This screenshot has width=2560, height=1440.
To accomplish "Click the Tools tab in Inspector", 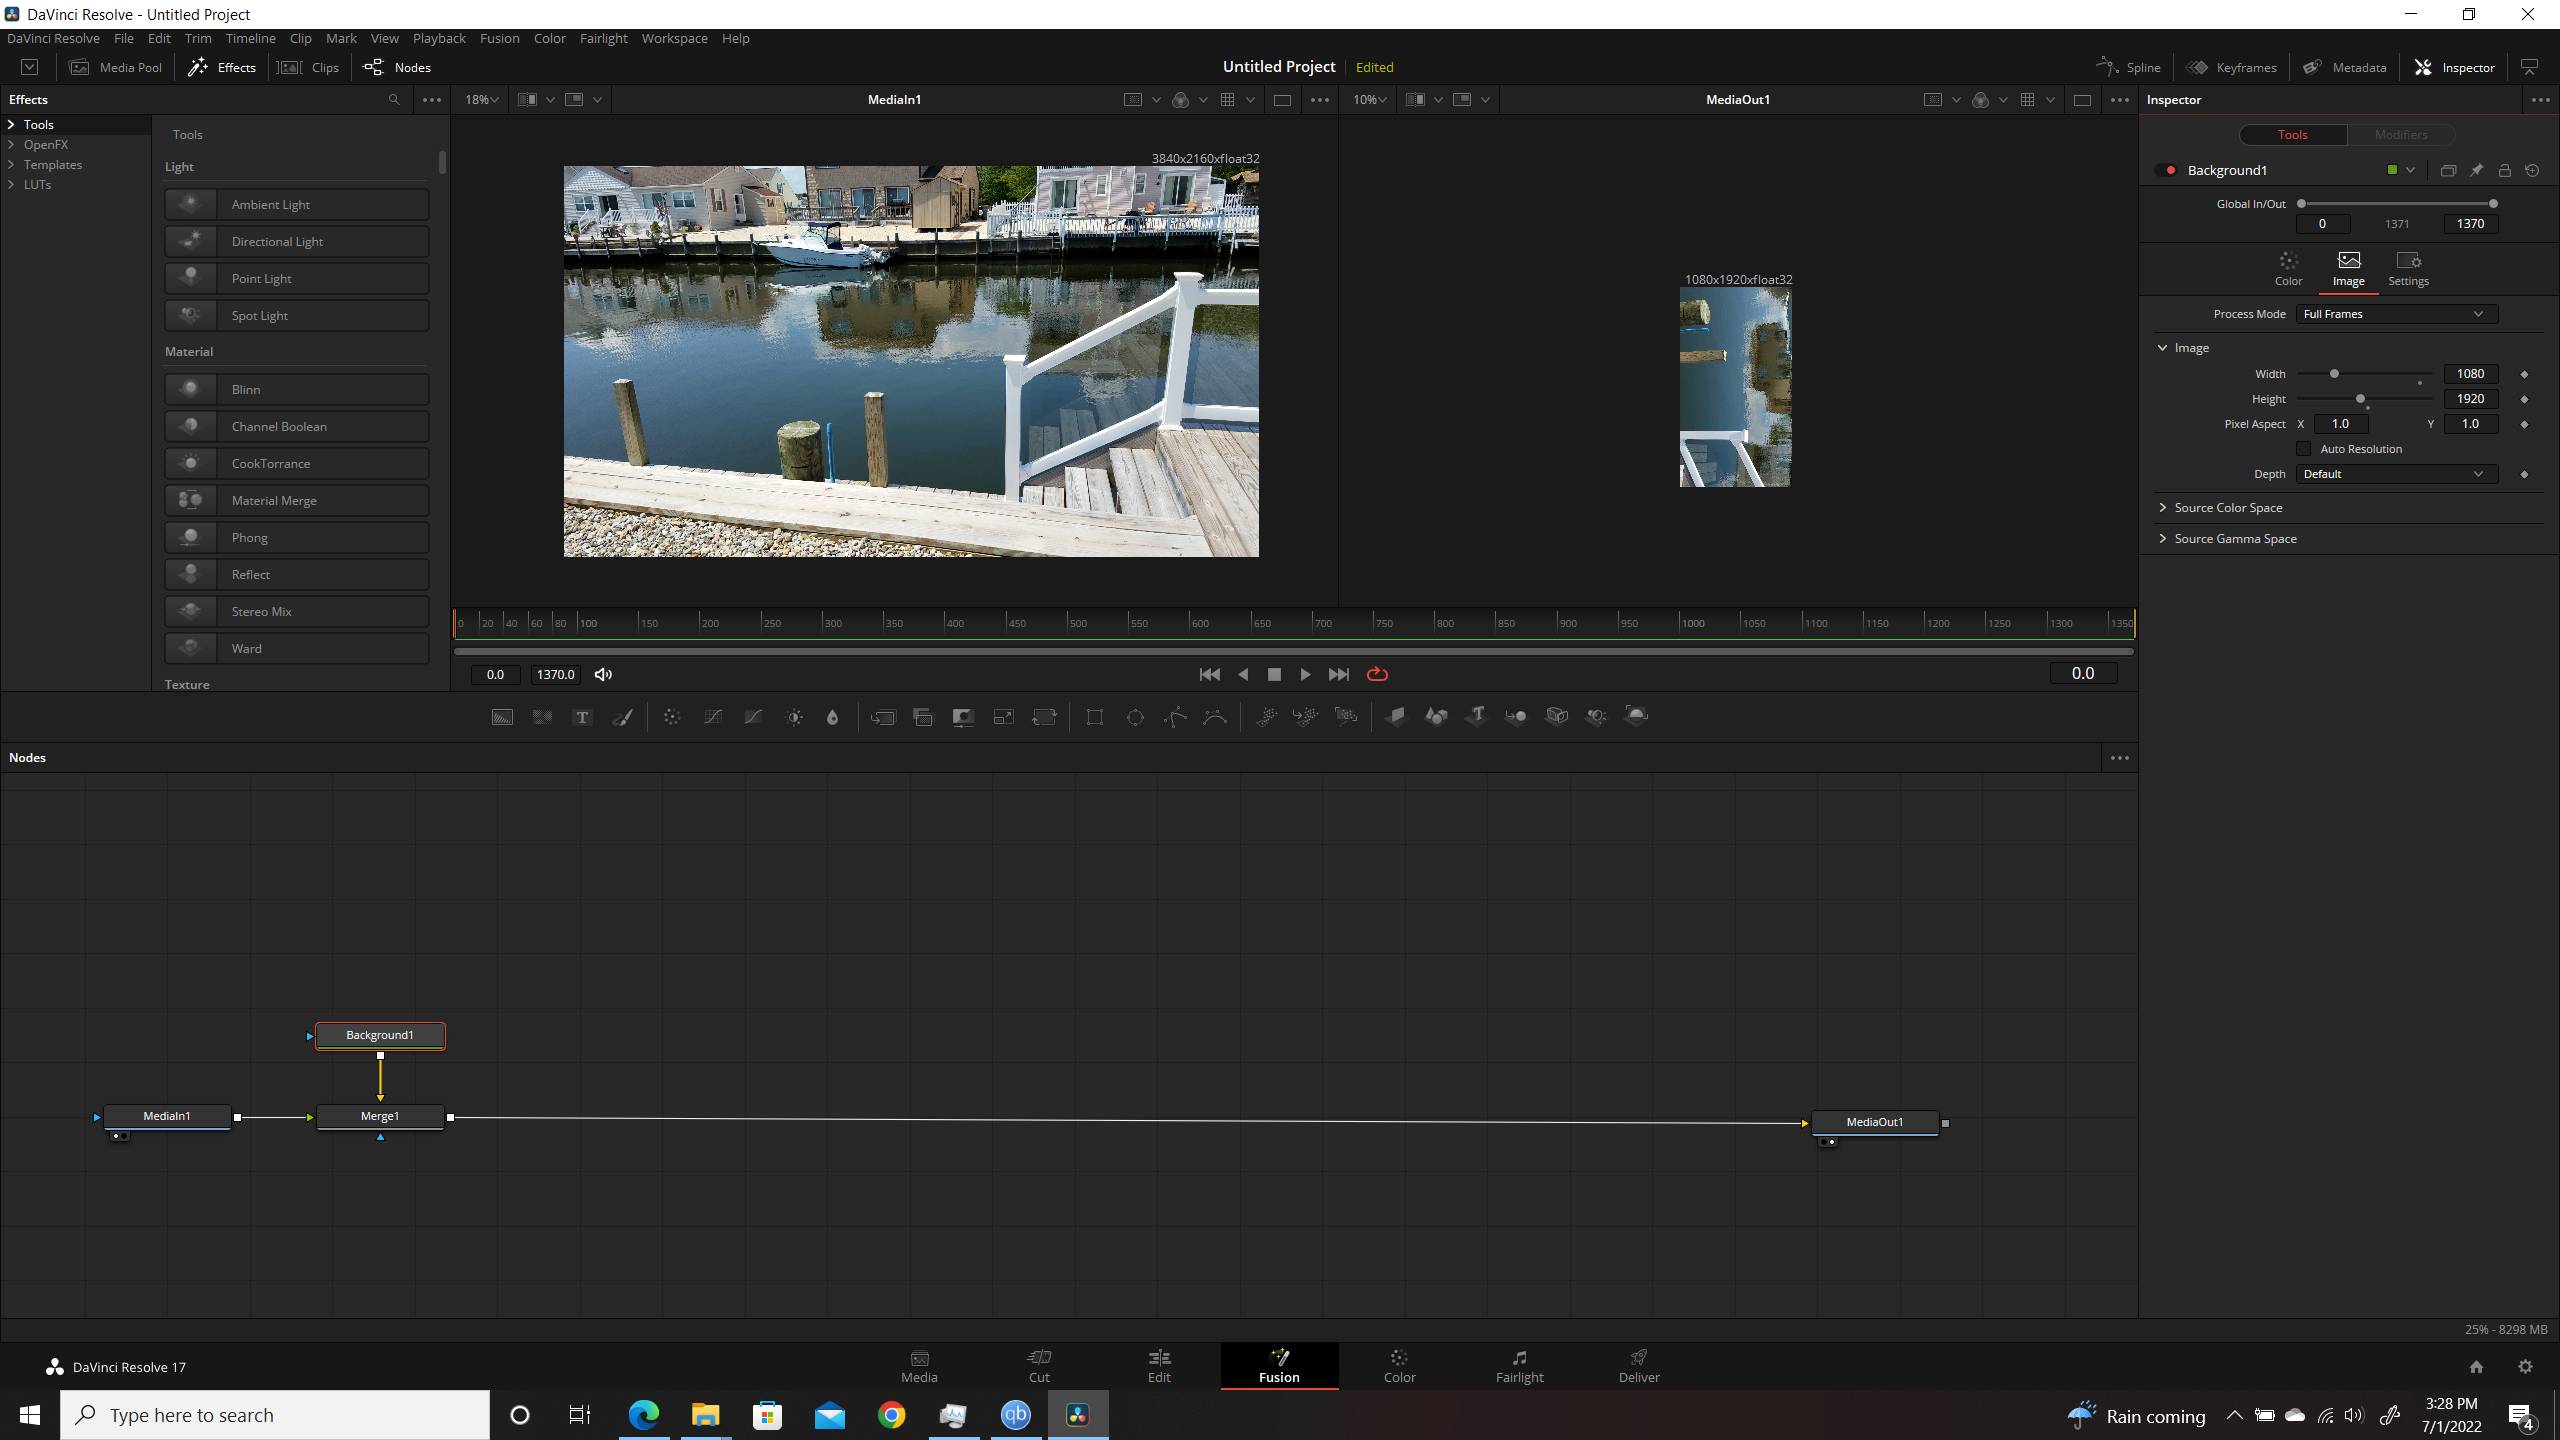I will (2295, 134).
